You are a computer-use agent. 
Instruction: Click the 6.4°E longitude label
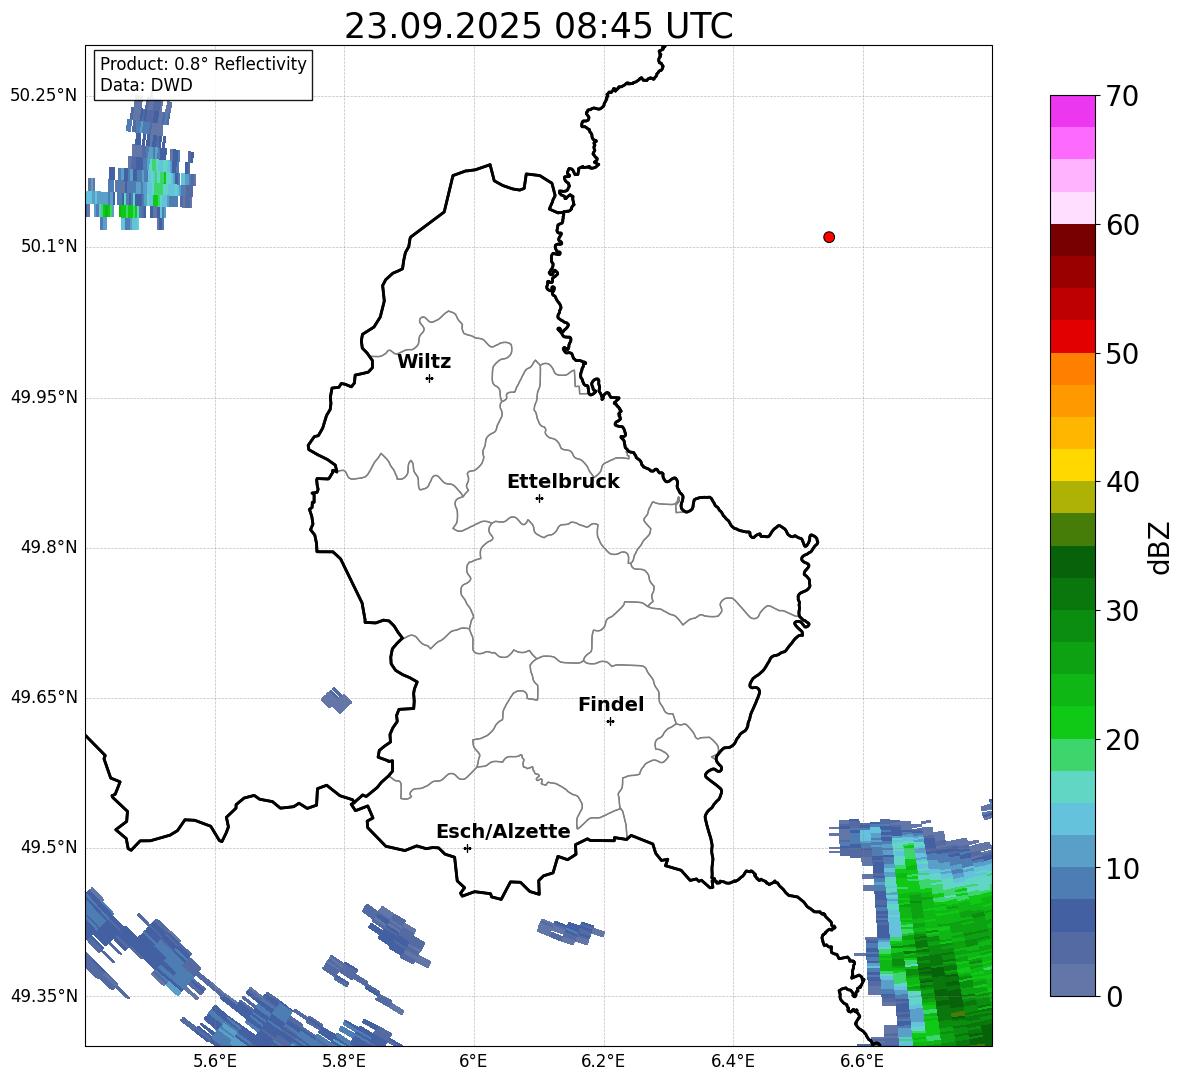click(732, 1061)
